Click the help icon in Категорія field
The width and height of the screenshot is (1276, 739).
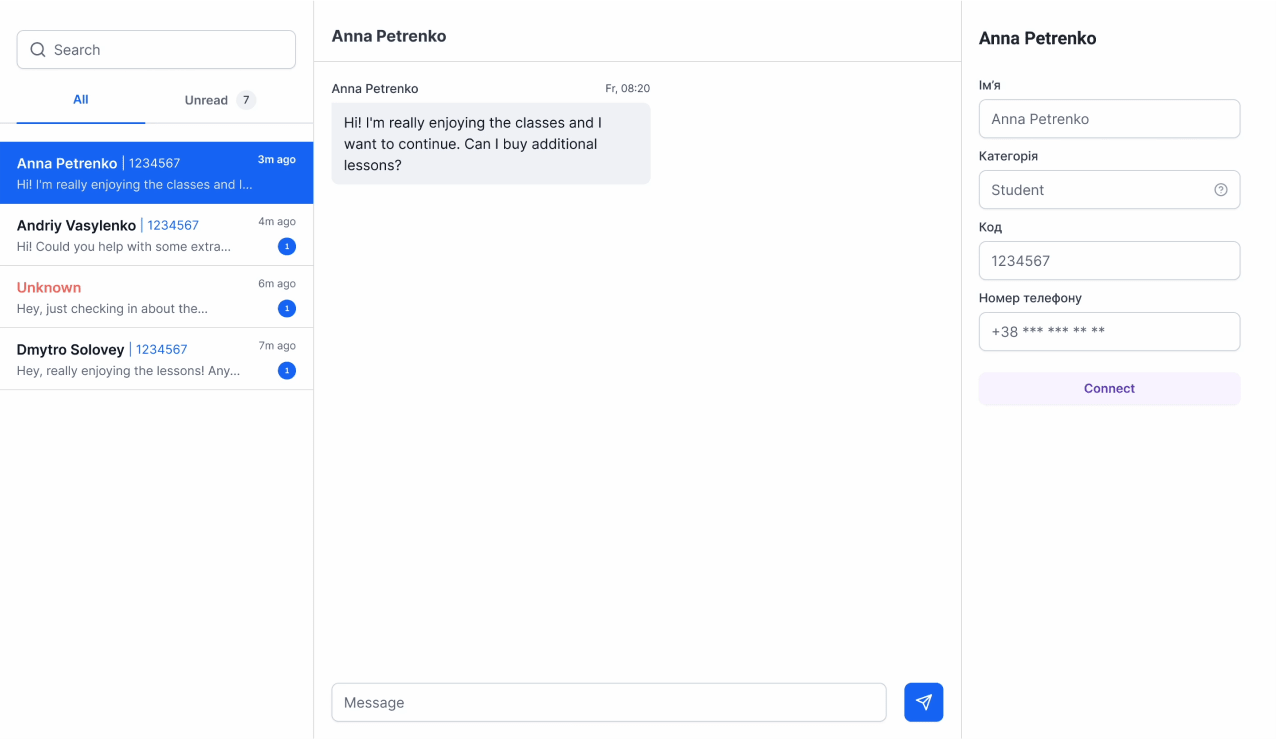click(x=1220, y=190)
